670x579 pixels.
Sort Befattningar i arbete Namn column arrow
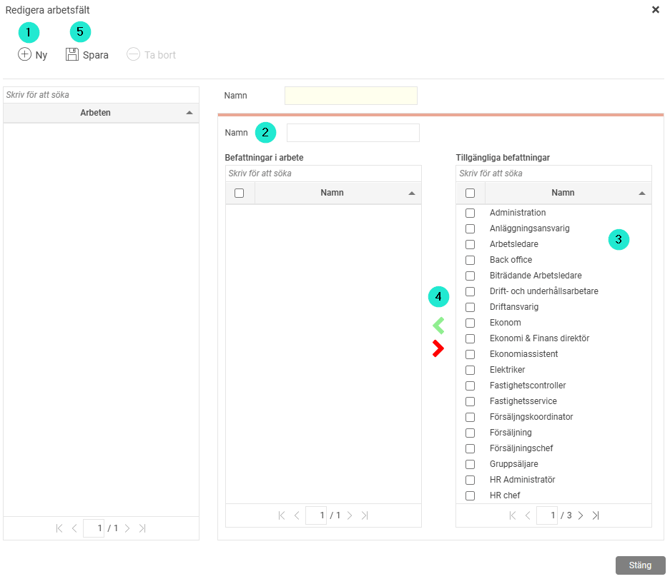pos(411,193)
